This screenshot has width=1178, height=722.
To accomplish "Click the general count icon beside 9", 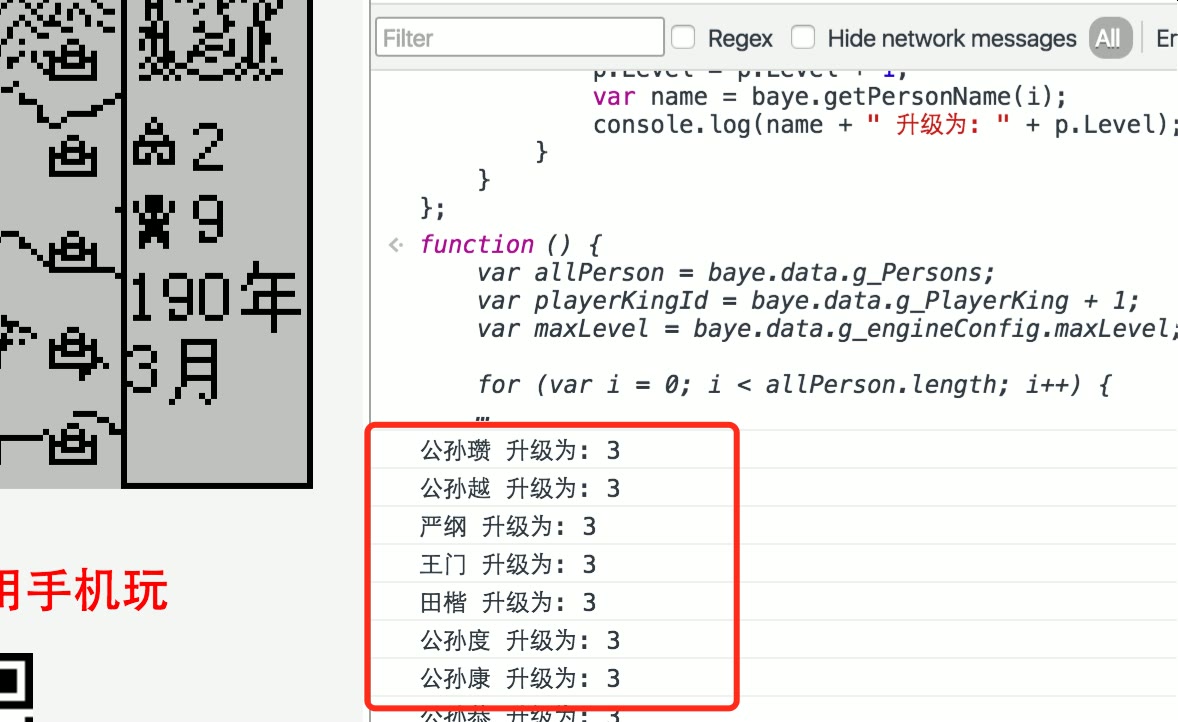I will pyautogui.click(x=154, y=220).
